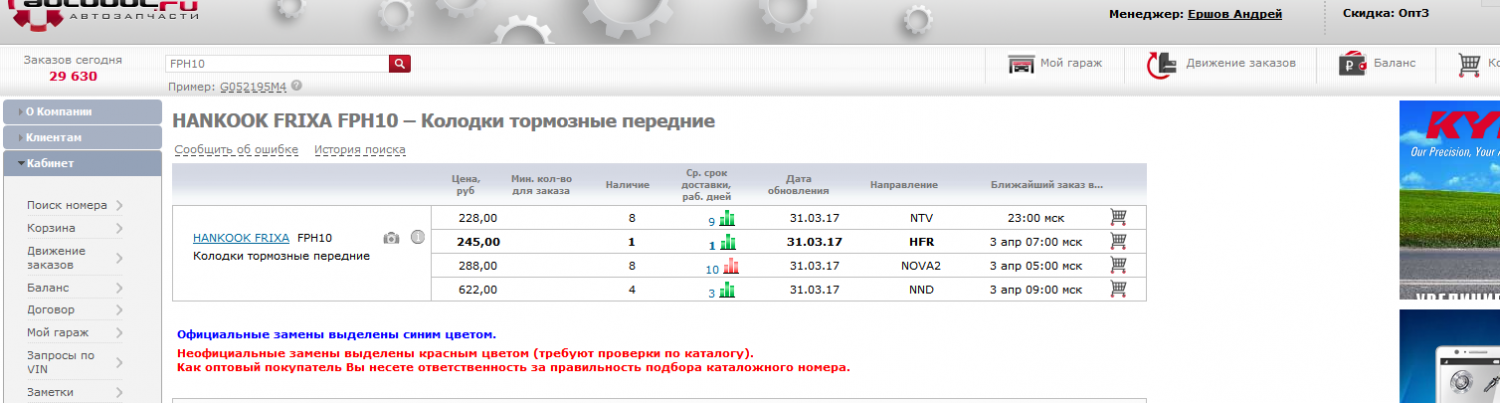This screenshot has height=403, width=1500.
Task: Add the NND 622,00 offer to cart
Action: click(1118, 288)
